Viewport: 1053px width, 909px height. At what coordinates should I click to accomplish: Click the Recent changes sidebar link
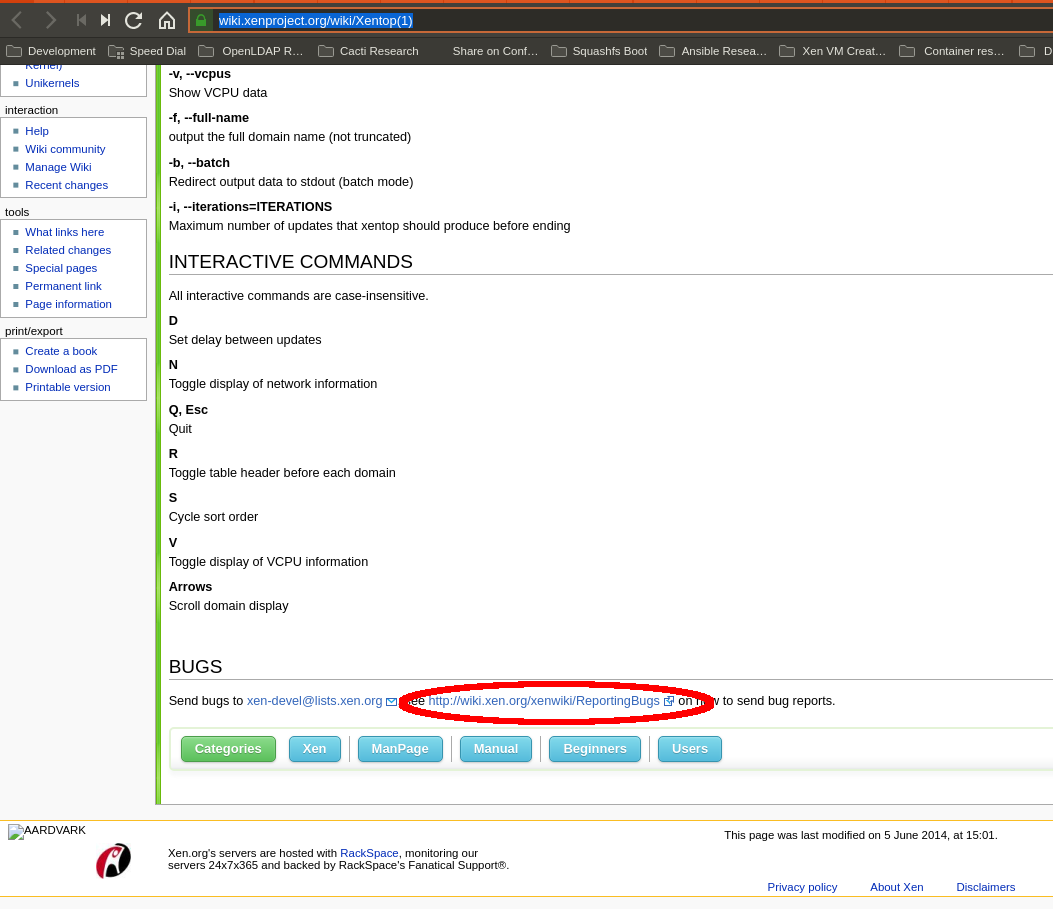coord(66,185)
